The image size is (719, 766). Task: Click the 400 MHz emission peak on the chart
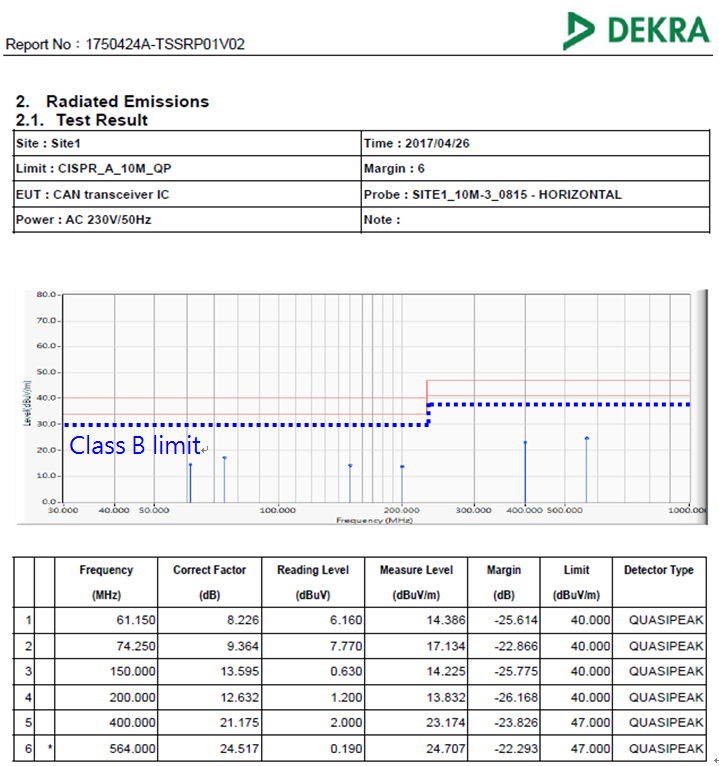[x=525, y=443]
